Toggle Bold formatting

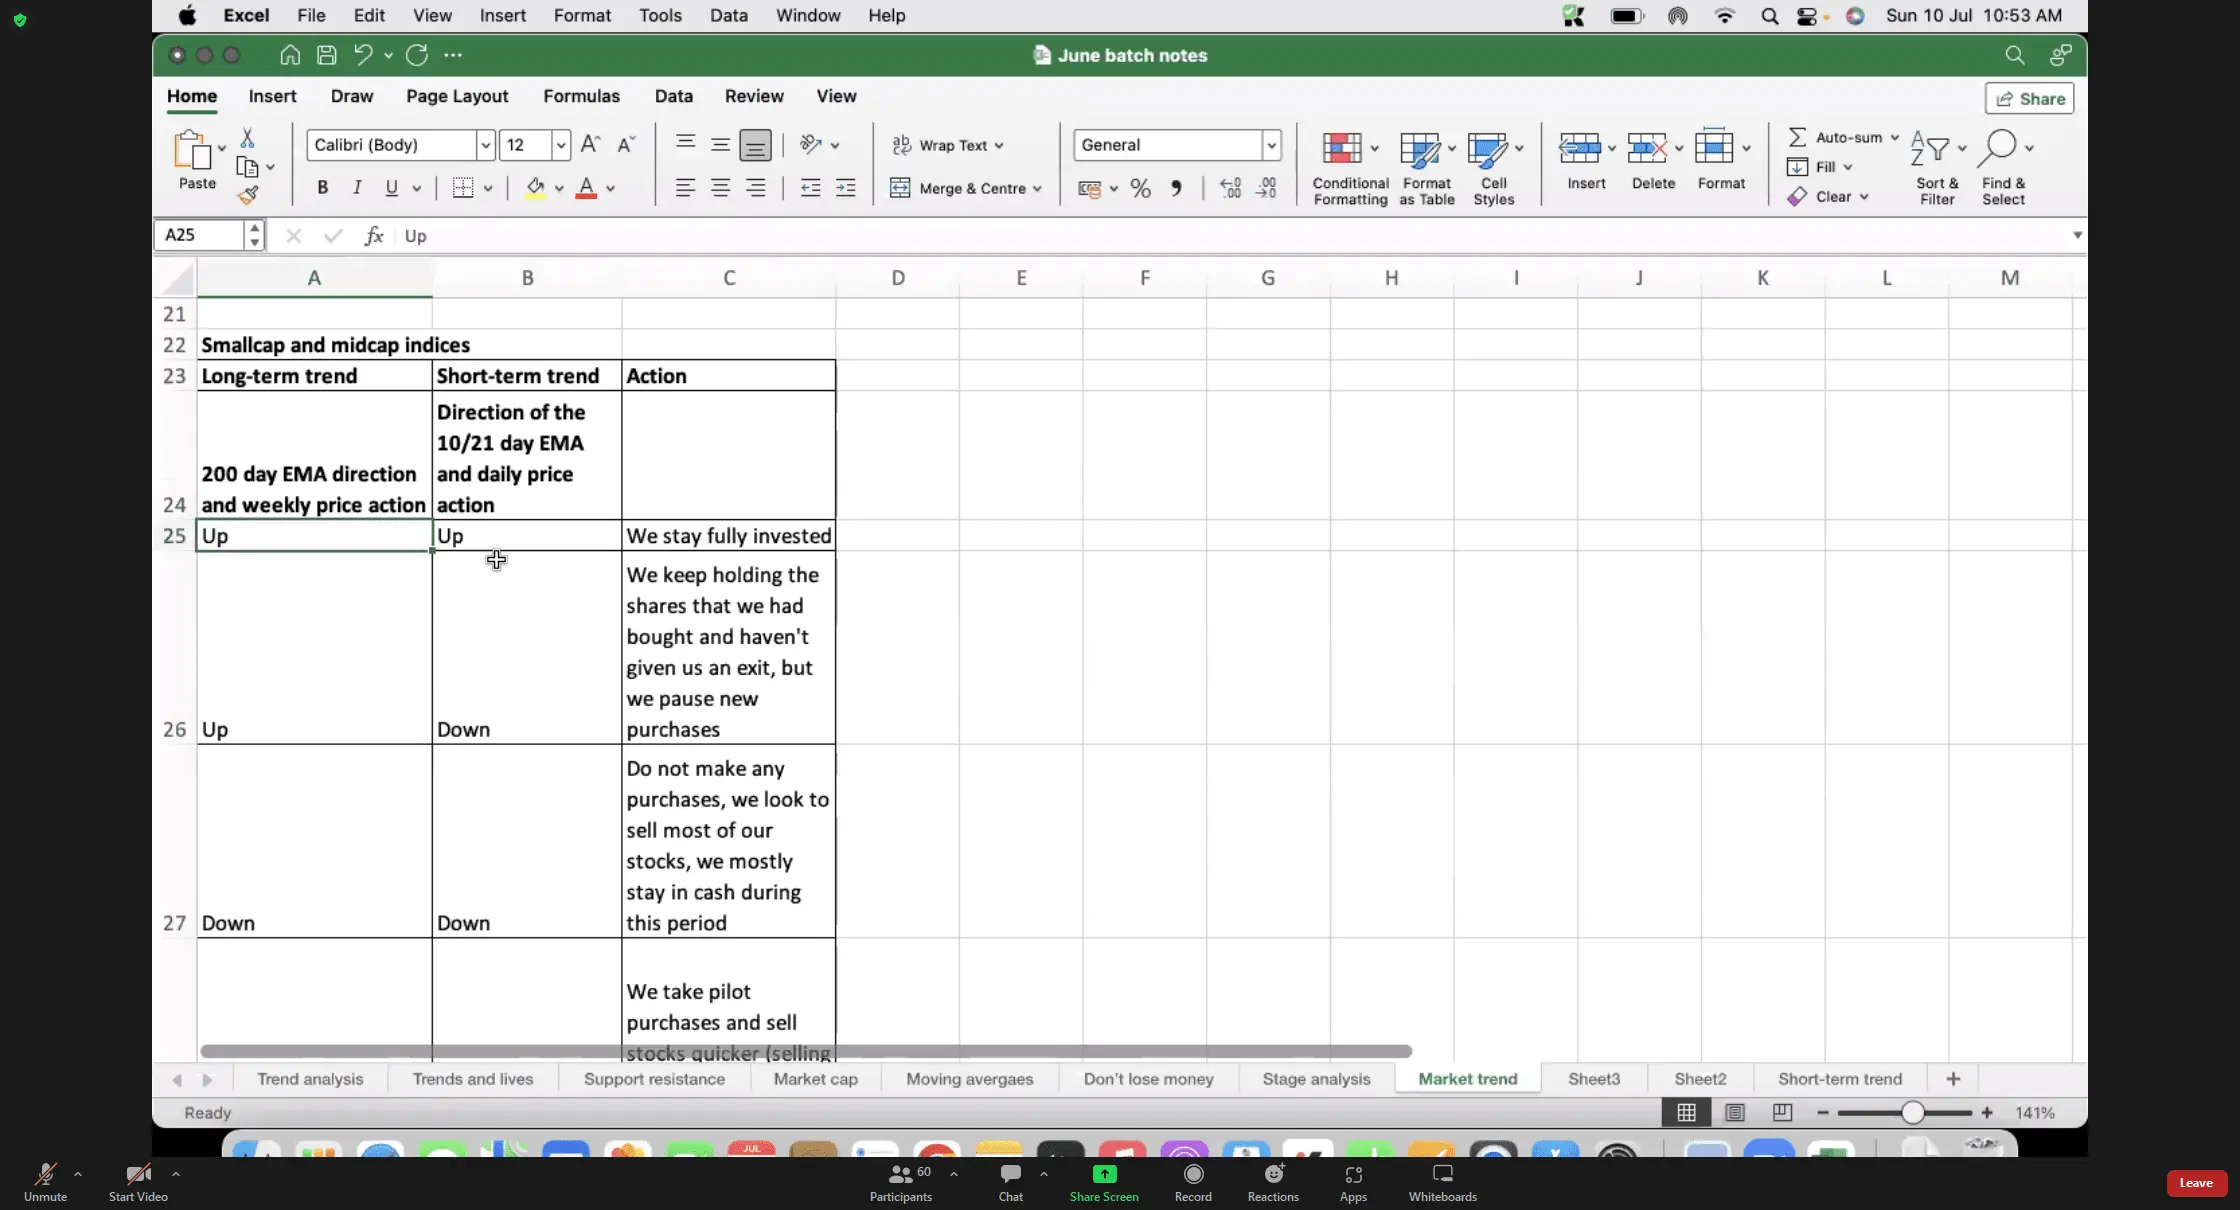coord(322,188)
